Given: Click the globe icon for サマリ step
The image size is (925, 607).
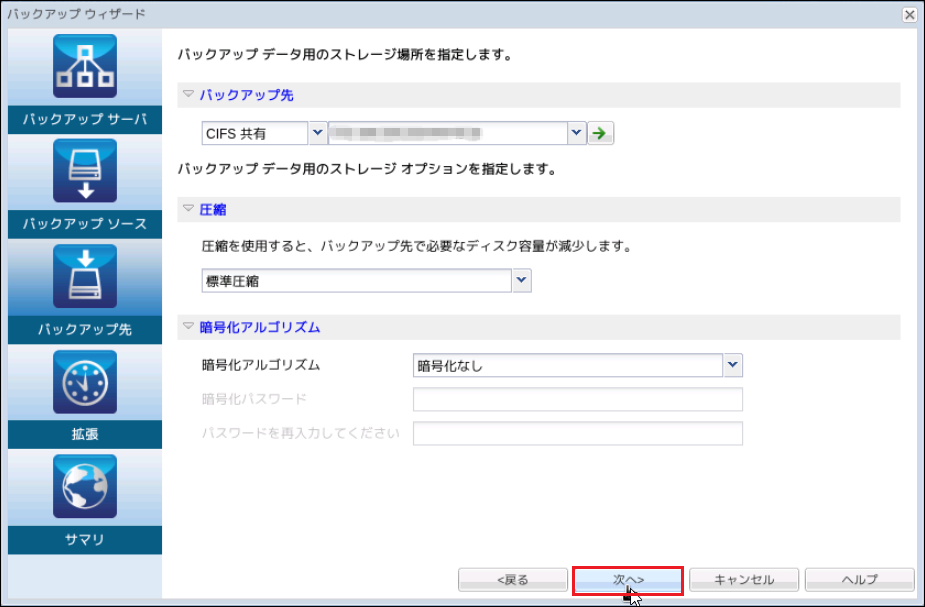Looking at the screenshot, I should point(85,487).
